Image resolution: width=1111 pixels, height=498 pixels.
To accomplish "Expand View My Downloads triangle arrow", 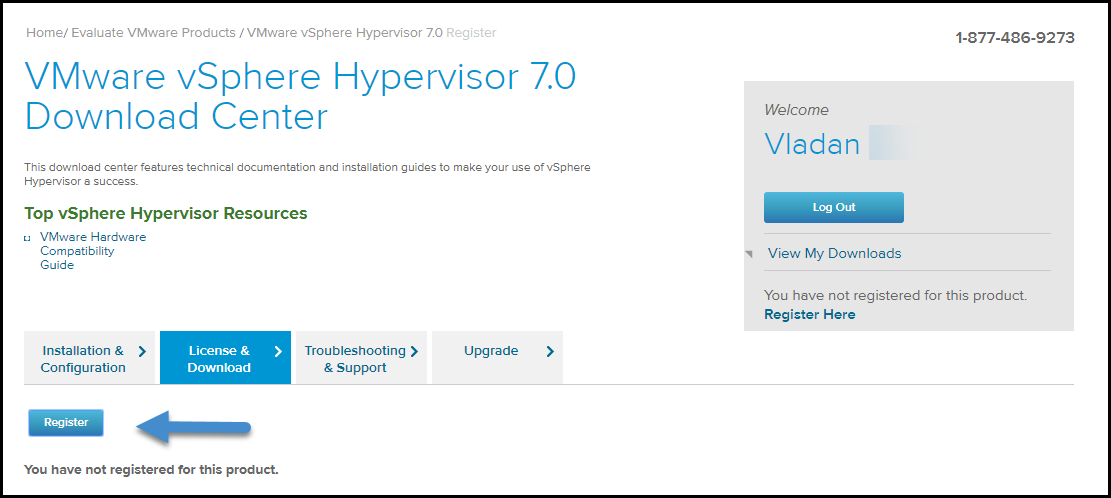I will point(749,254).
